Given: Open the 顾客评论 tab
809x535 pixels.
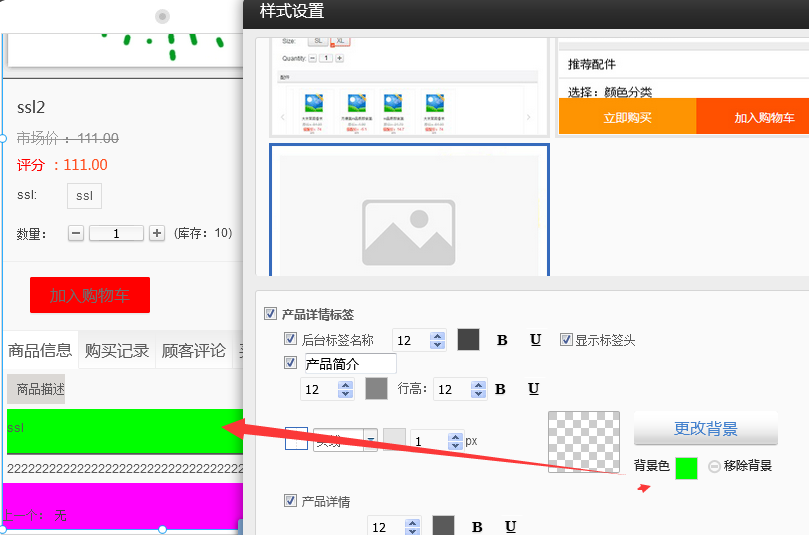Looking at the screenshot, I should click(x=193, y=351).
